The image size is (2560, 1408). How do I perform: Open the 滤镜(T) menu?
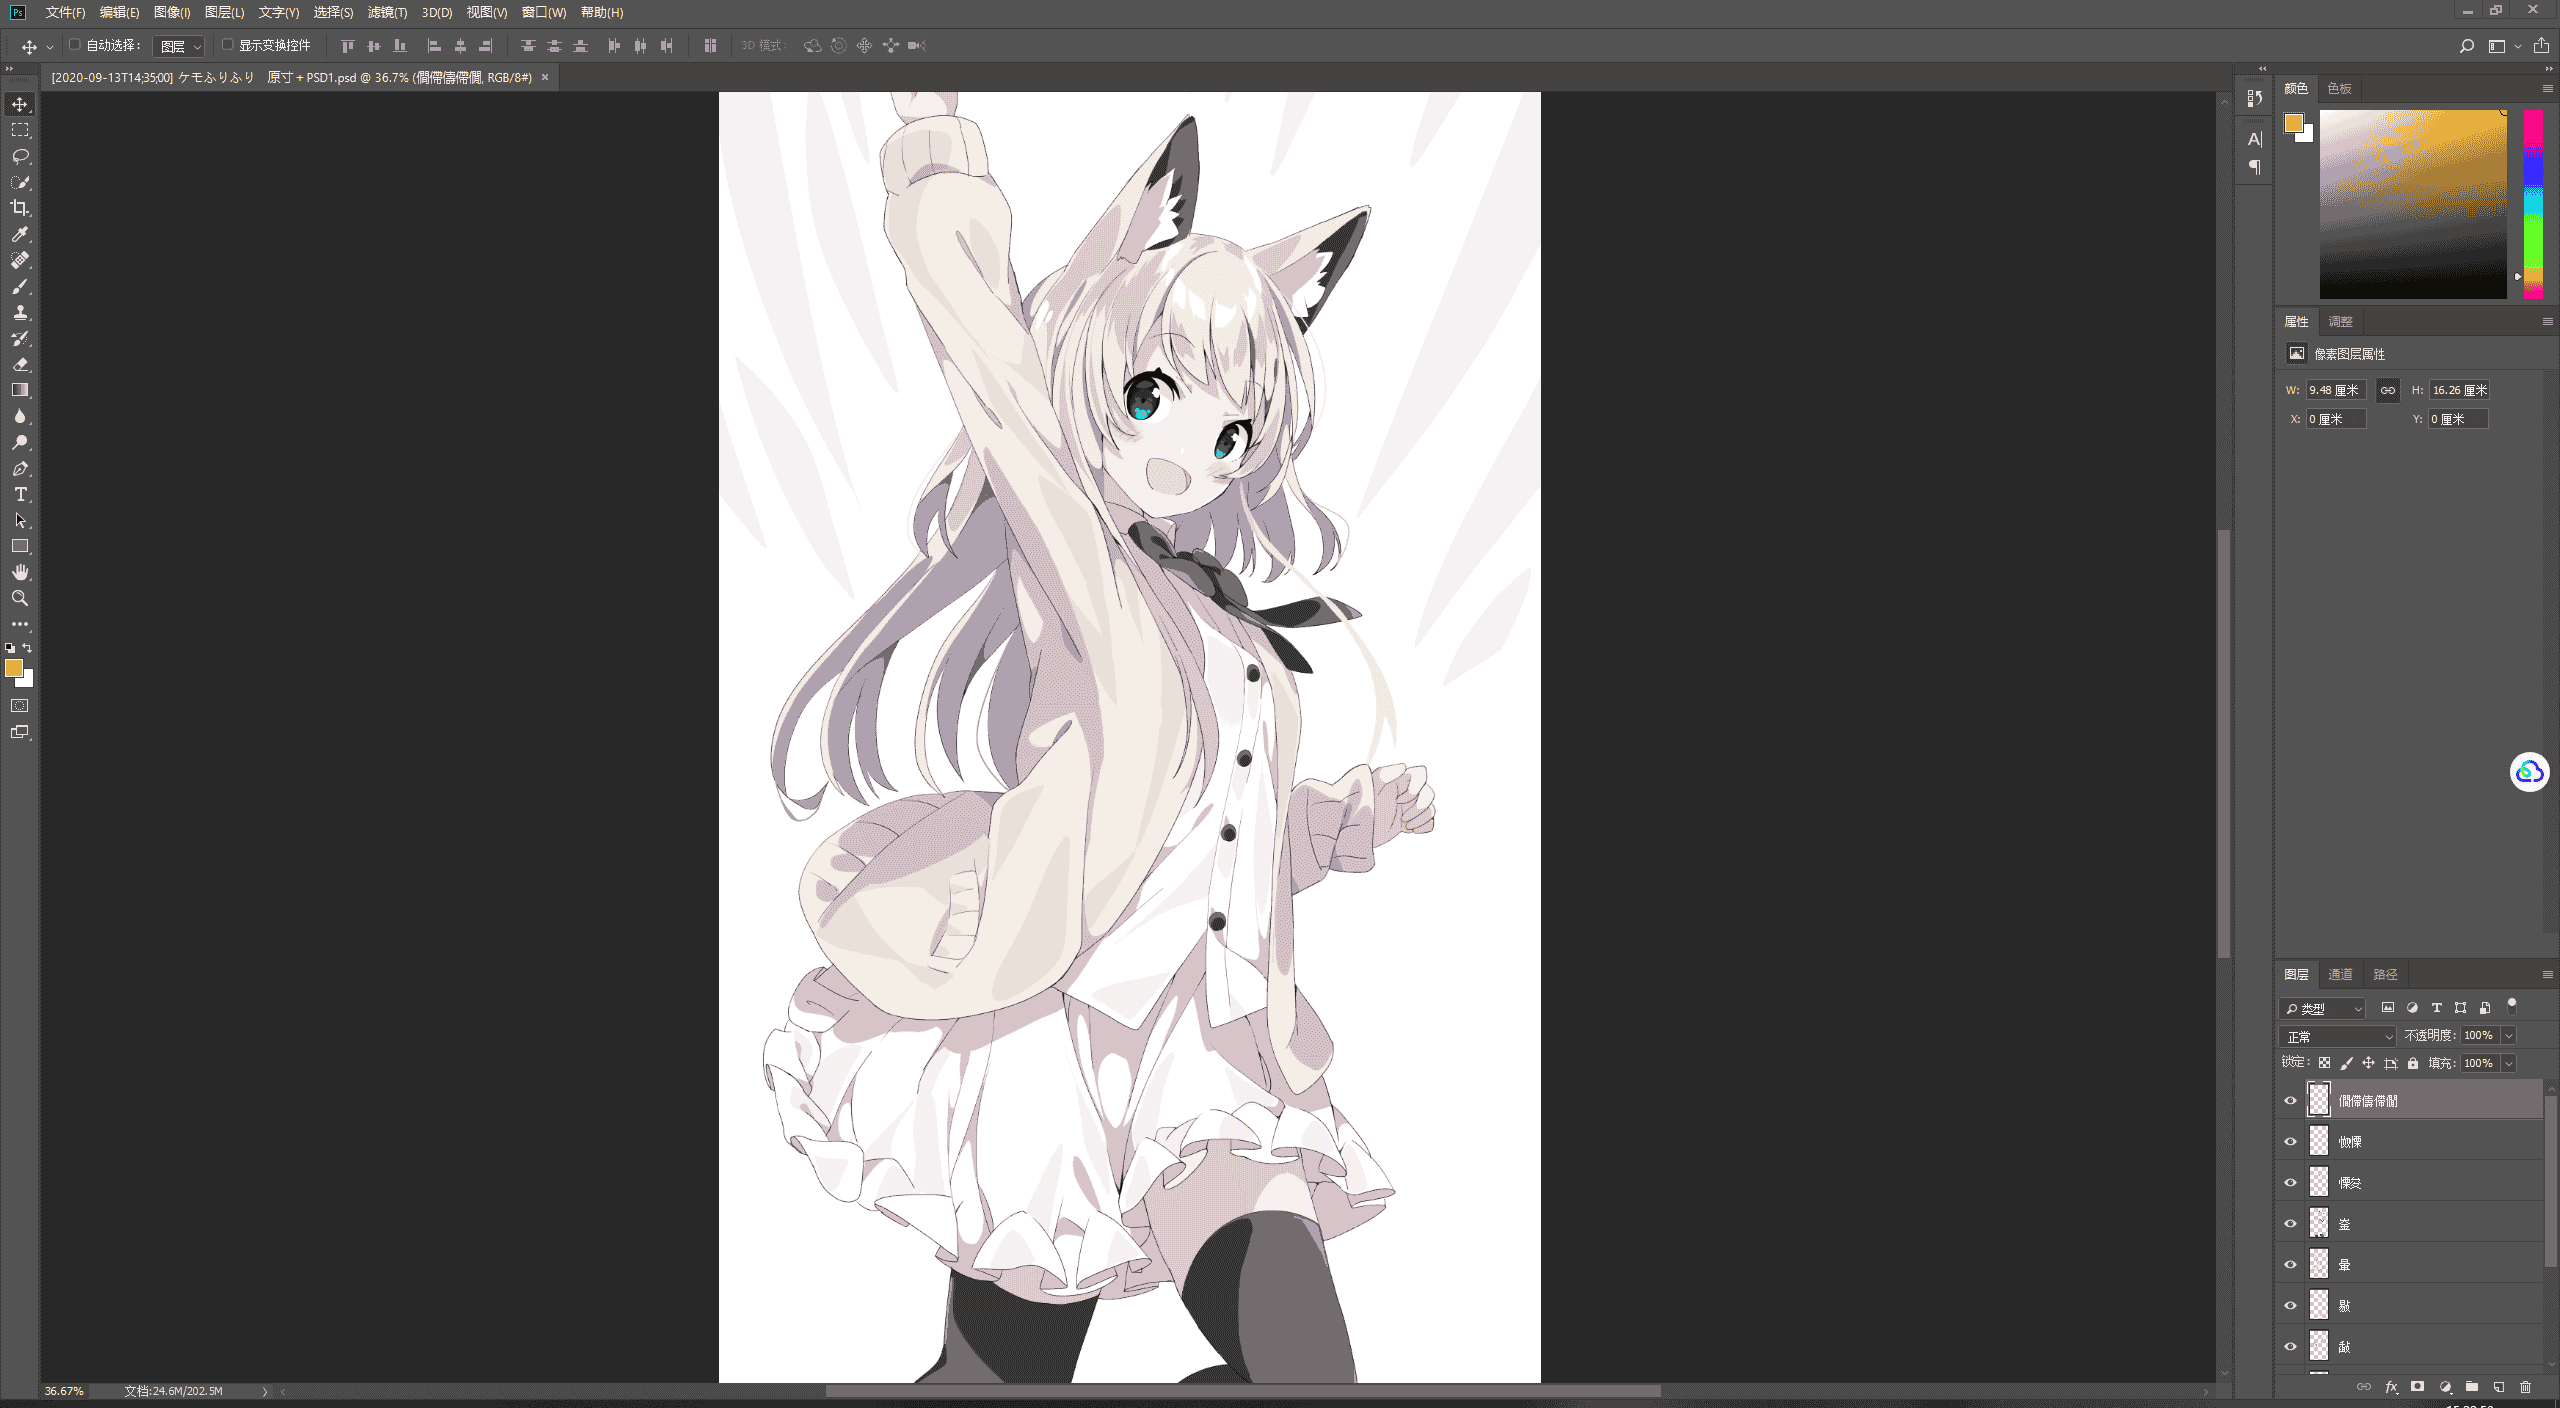[387, 12]
